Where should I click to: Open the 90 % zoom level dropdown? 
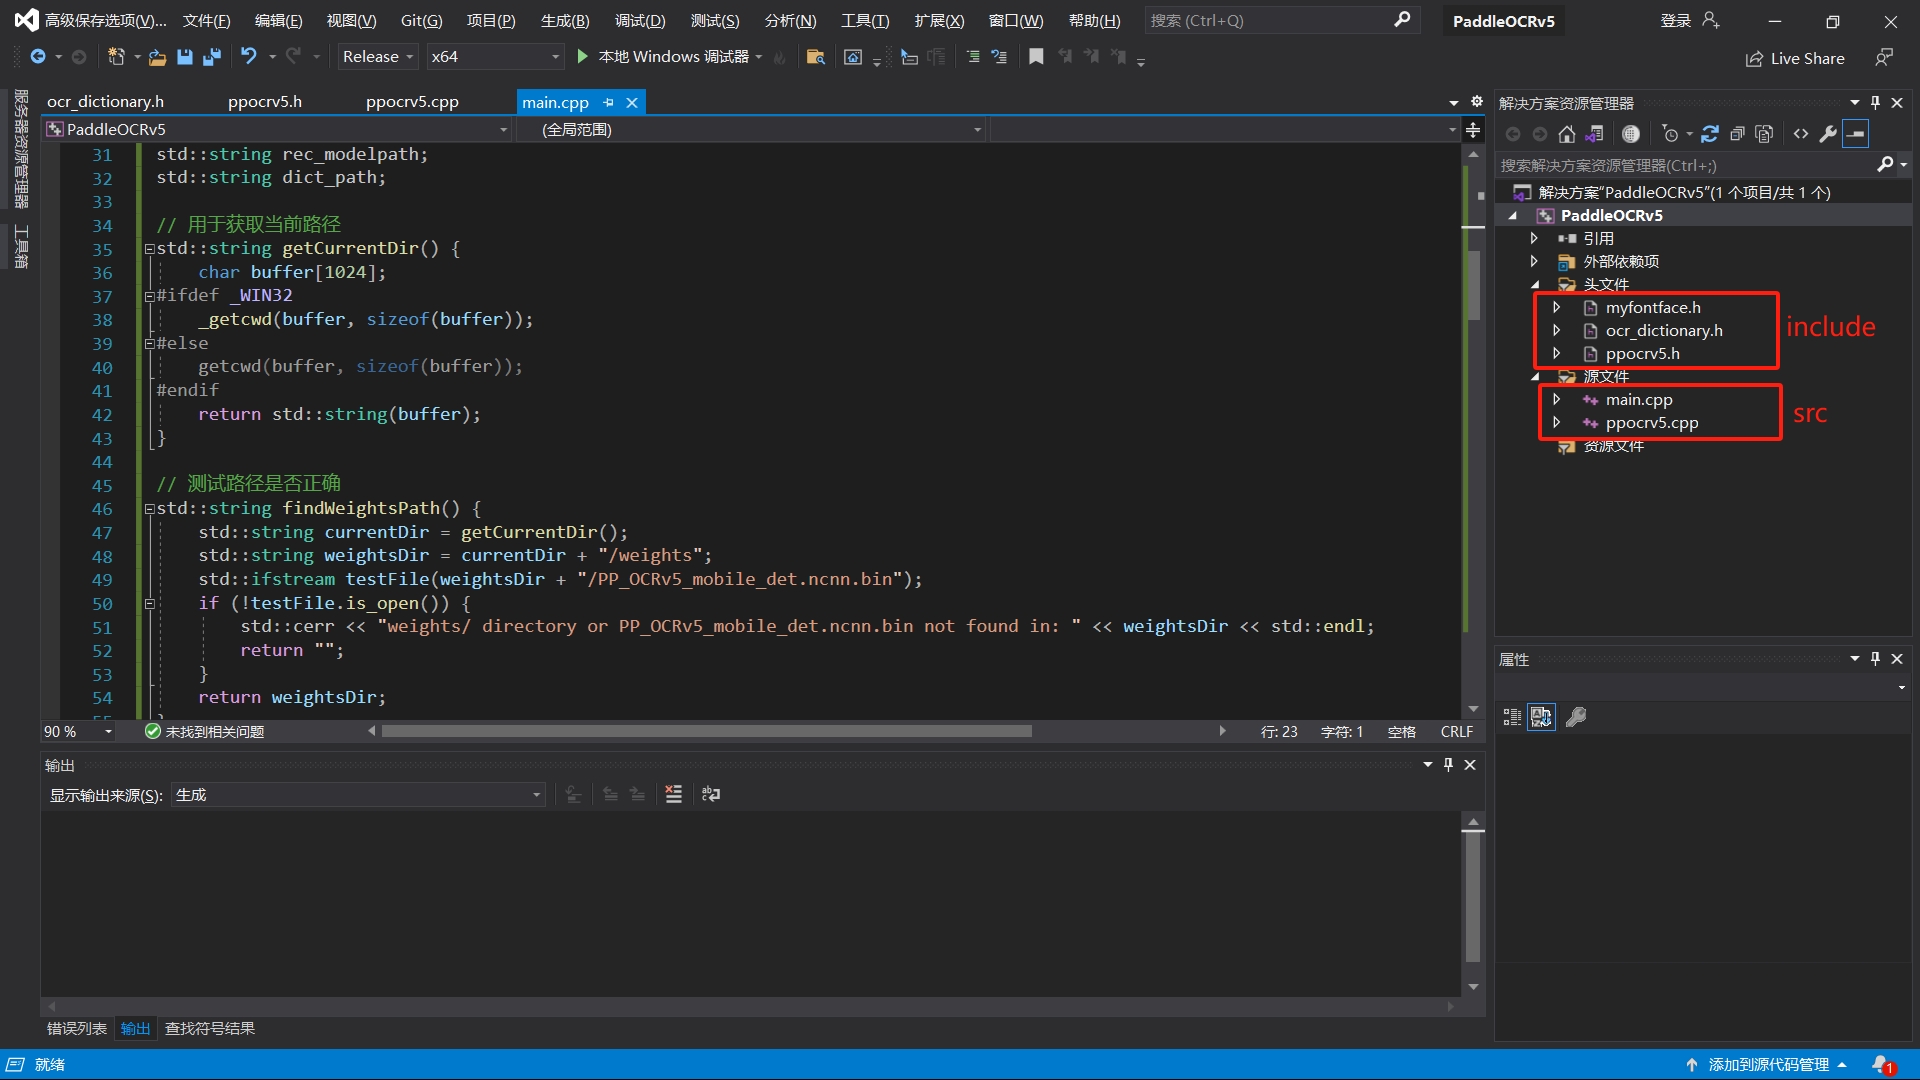point(78,732)
